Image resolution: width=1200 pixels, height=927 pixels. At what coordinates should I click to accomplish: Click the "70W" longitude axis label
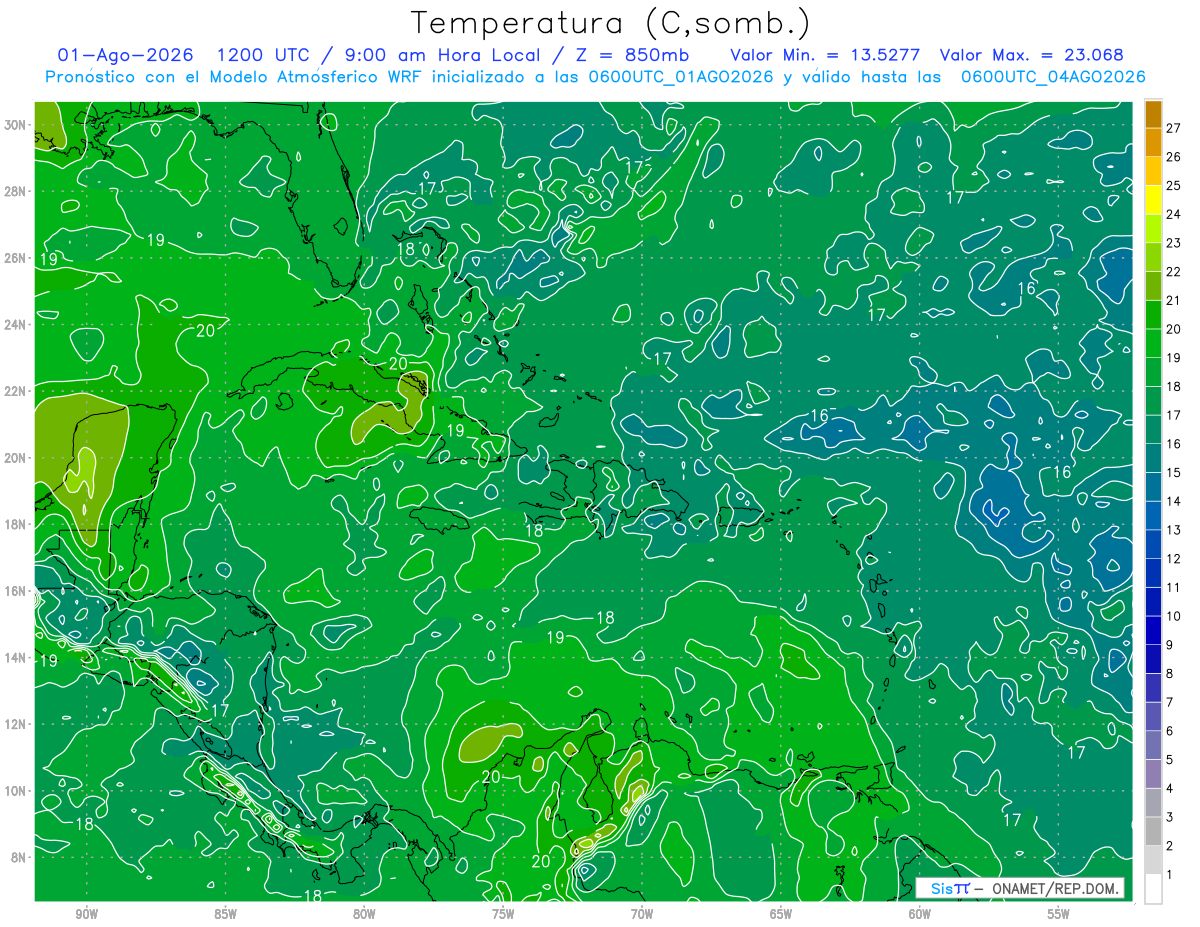tap(642, 914)
